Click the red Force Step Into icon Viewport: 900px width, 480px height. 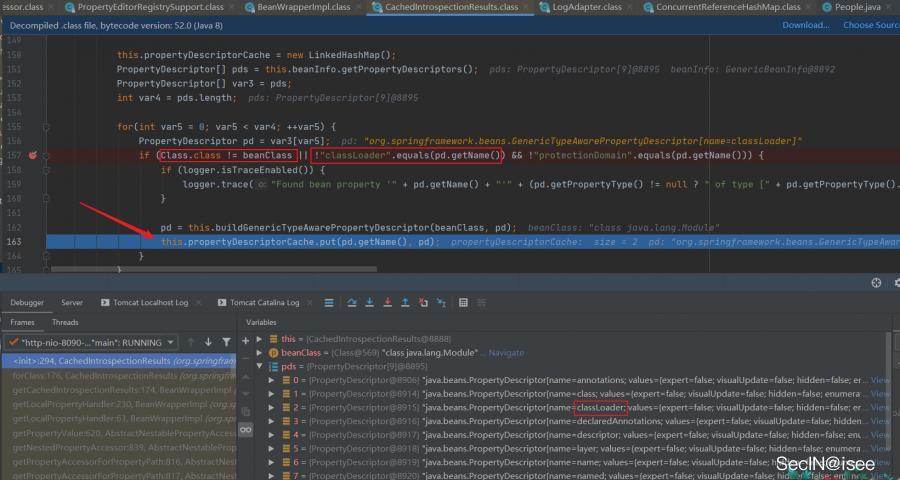(387, 303)
